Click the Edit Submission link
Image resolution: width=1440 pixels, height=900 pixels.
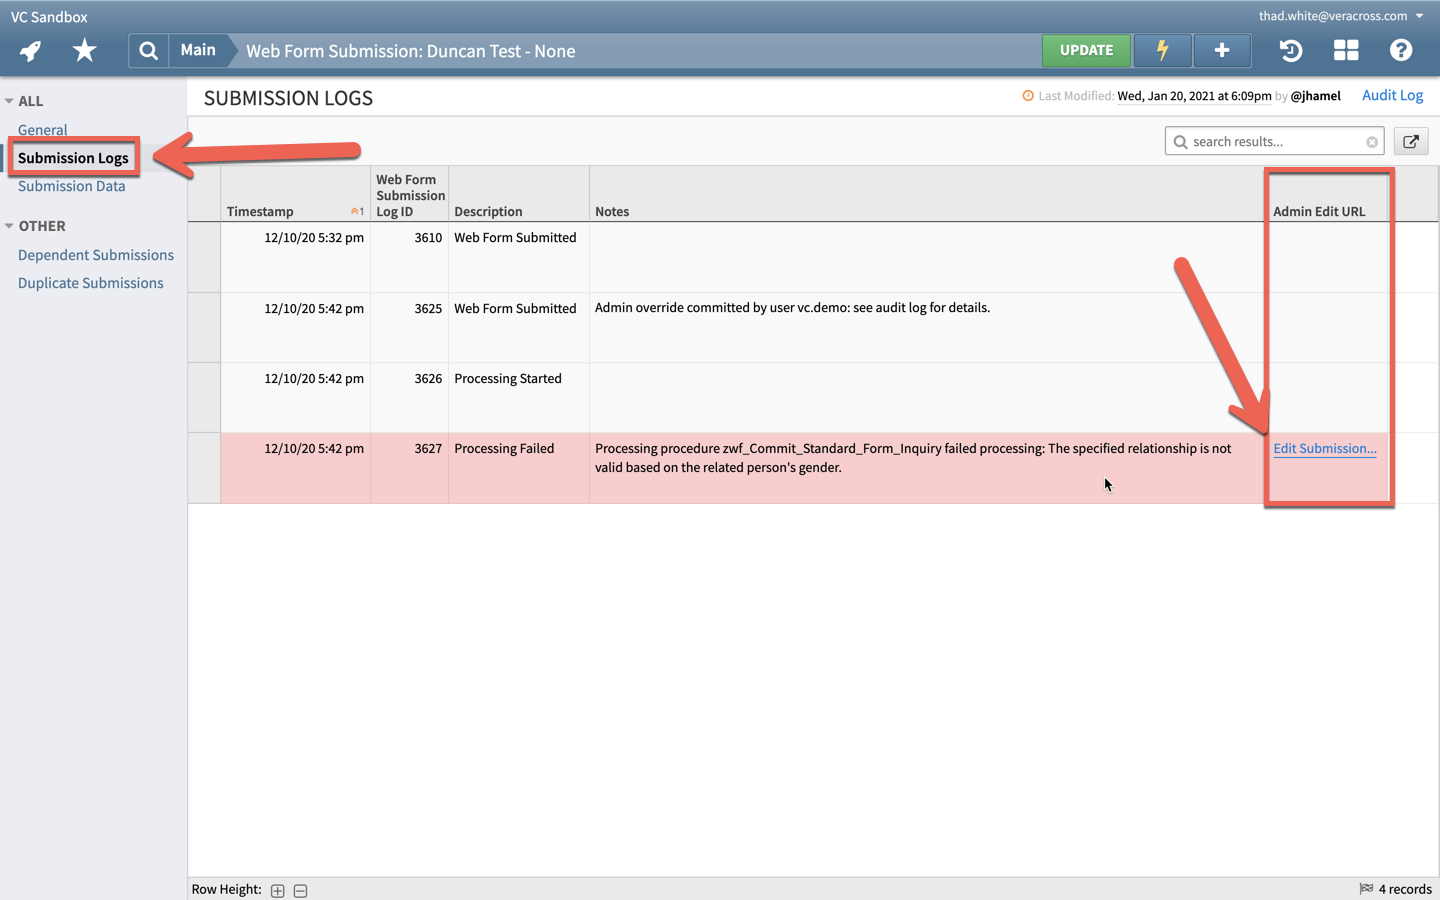pyautogui.click(x=1324, y=448)
